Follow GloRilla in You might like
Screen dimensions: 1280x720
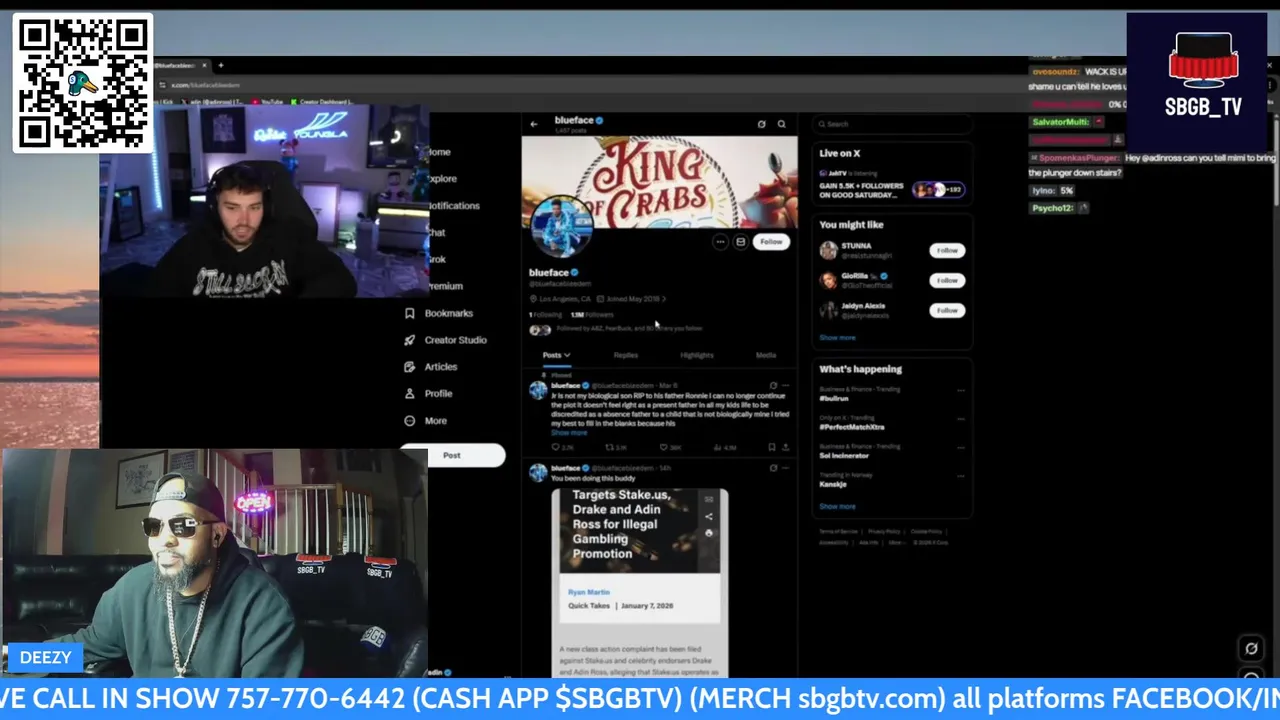tap(947, 281)
